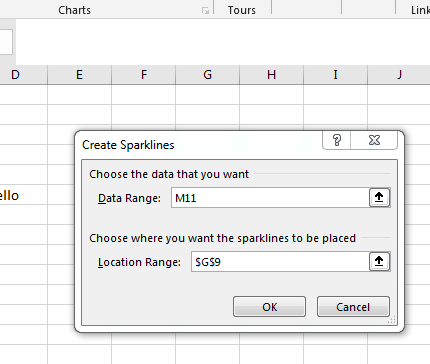Collapse dialog via Data Range selector icon
The width and height of the screenshot is (430, 364).
[x=379, y=198]
